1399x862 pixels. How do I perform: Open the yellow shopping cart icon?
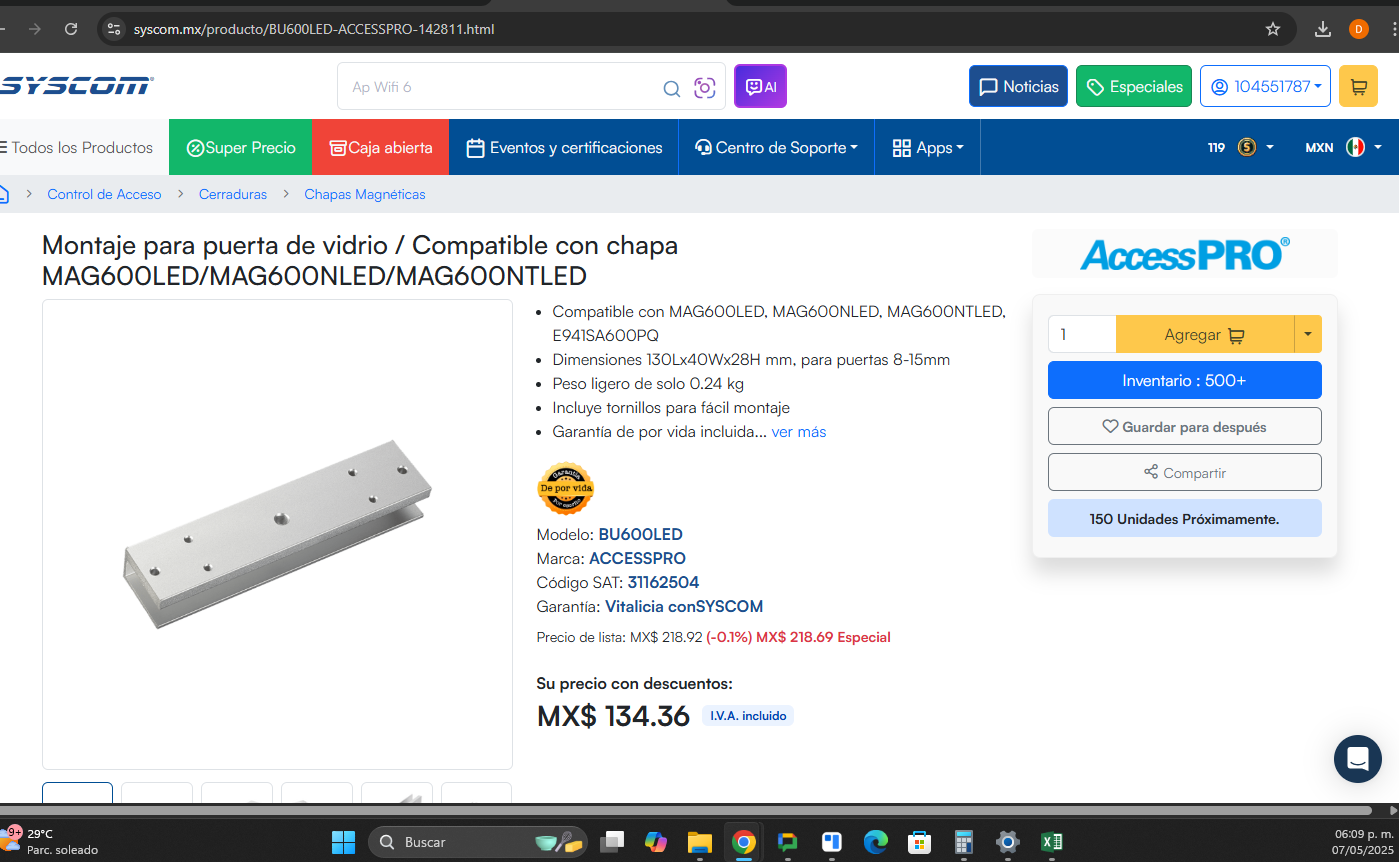tap(1358, 87)
